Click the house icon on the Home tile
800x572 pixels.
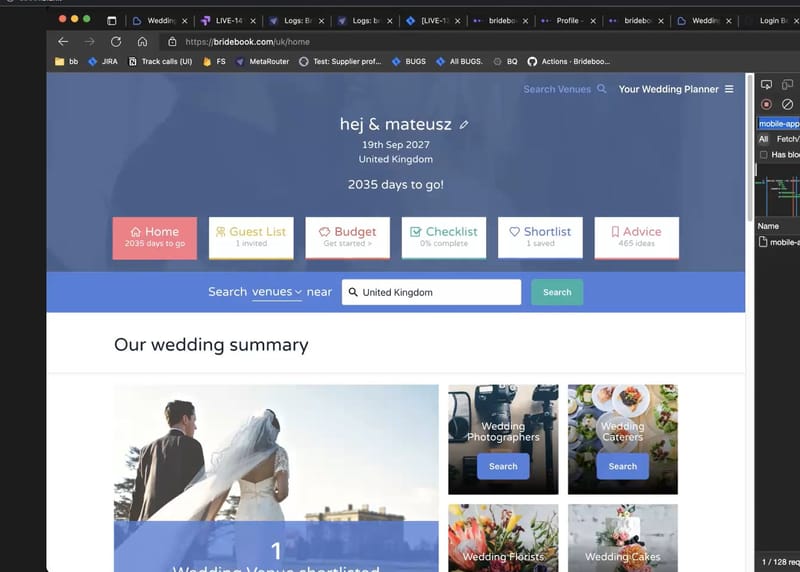pyautogui.click(x=135, y=232)
